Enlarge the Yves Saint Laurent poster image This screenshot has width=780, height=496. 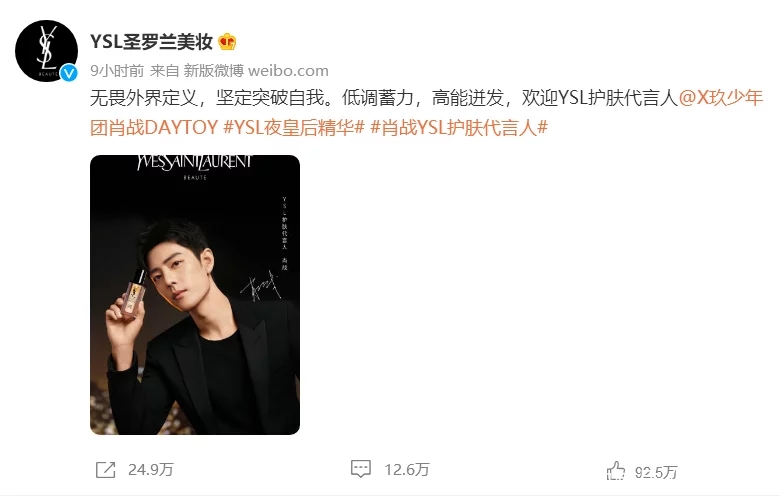click(x=195, y=295)
